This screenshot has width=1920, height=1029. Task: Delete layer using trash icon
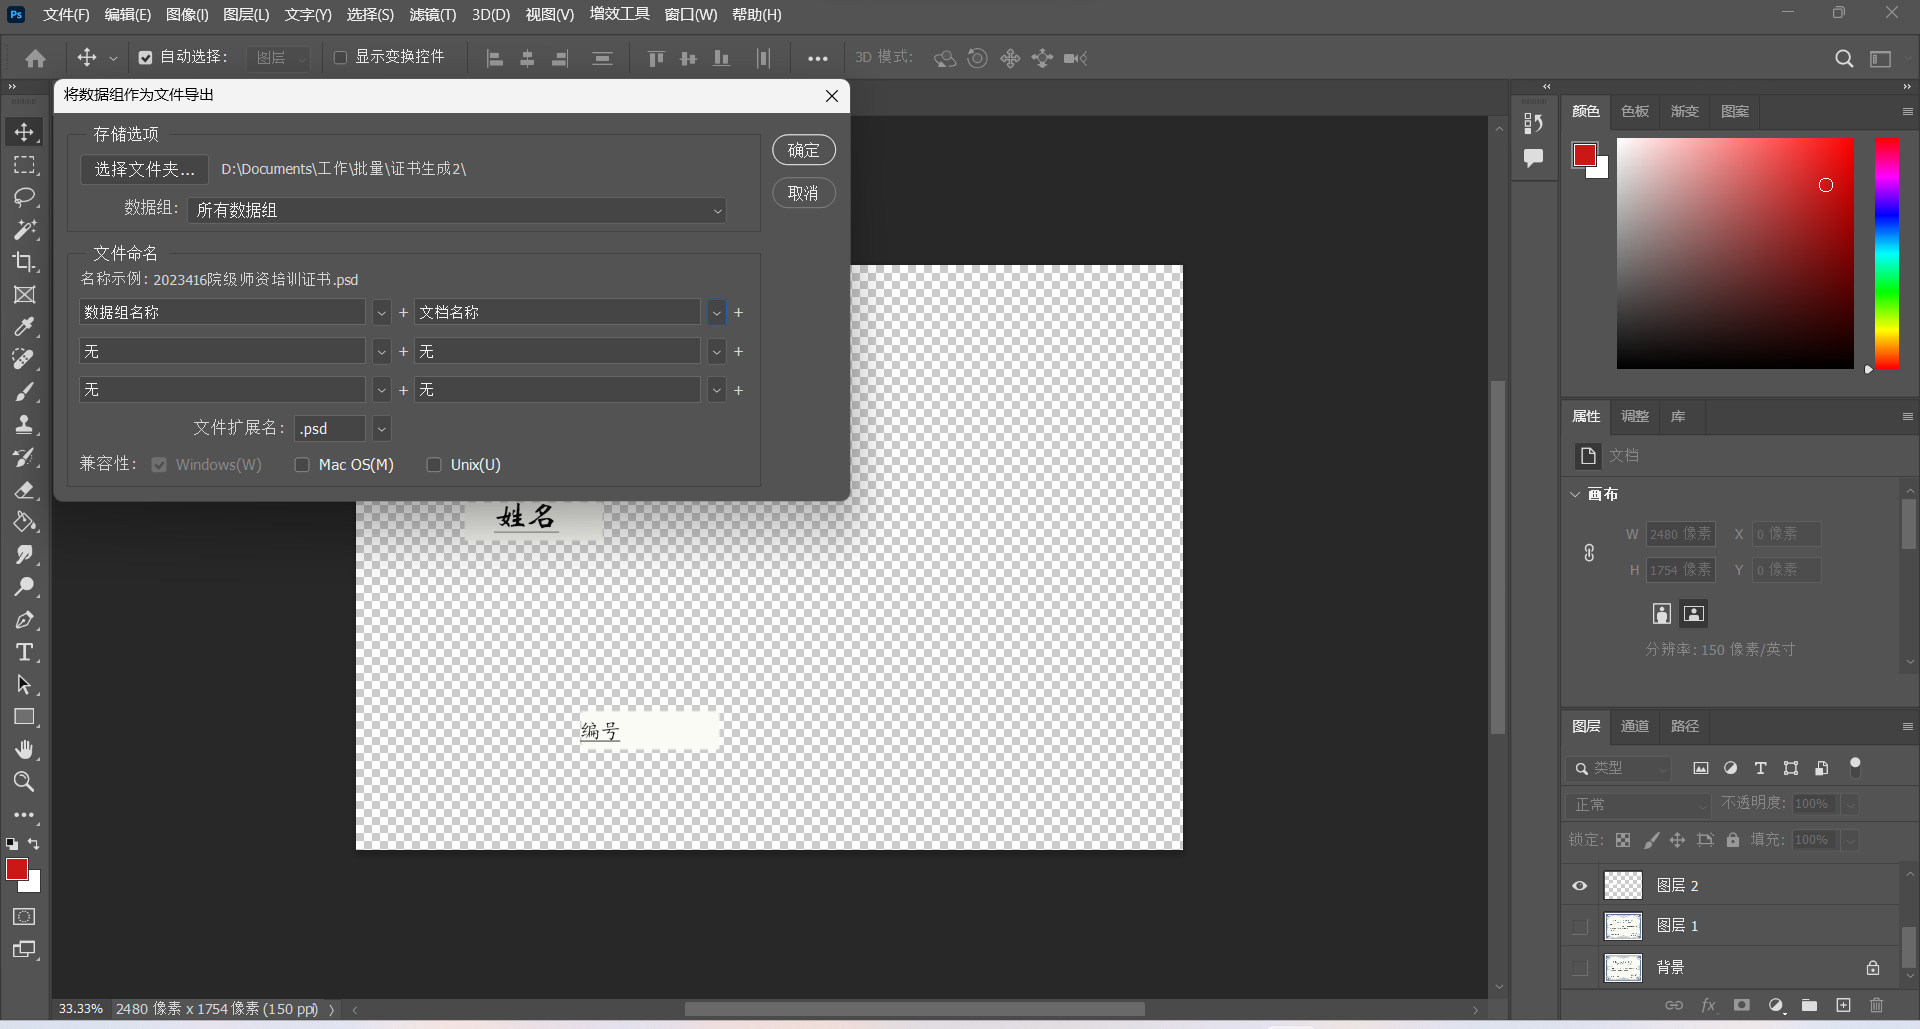pyautogui.click(x=1876, y=1005)
